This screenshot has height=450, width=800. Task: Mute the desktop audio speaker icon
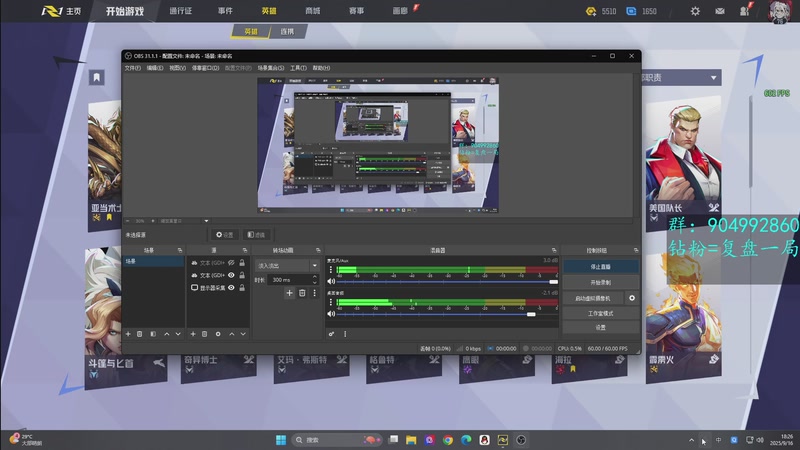pyautogui.click(x=331, y=314)
